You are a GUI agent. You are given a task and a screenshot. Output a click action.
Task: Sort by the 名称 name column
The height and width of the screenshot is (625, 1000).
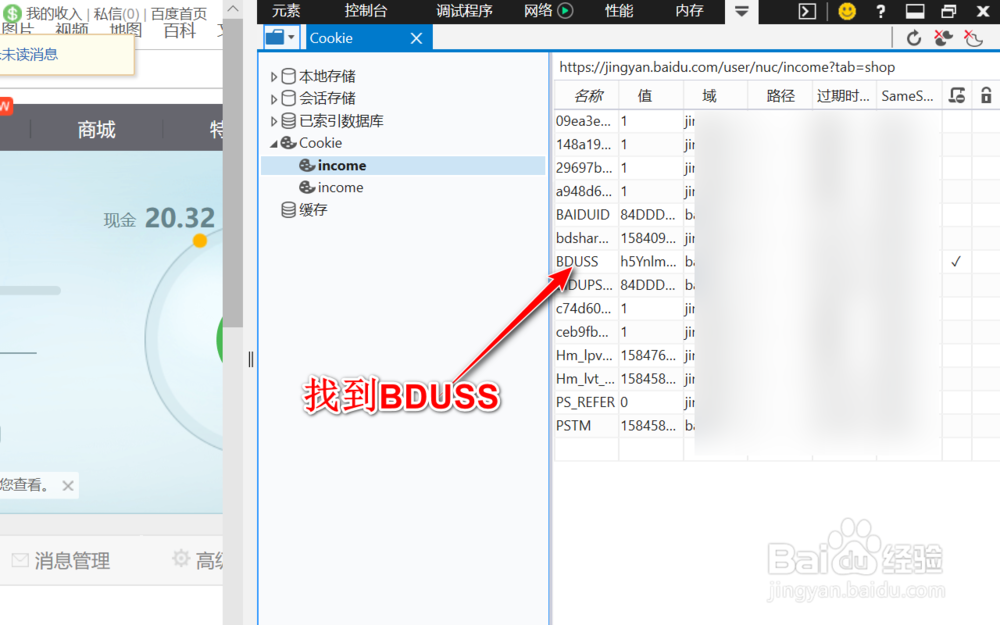pos(587,96)
